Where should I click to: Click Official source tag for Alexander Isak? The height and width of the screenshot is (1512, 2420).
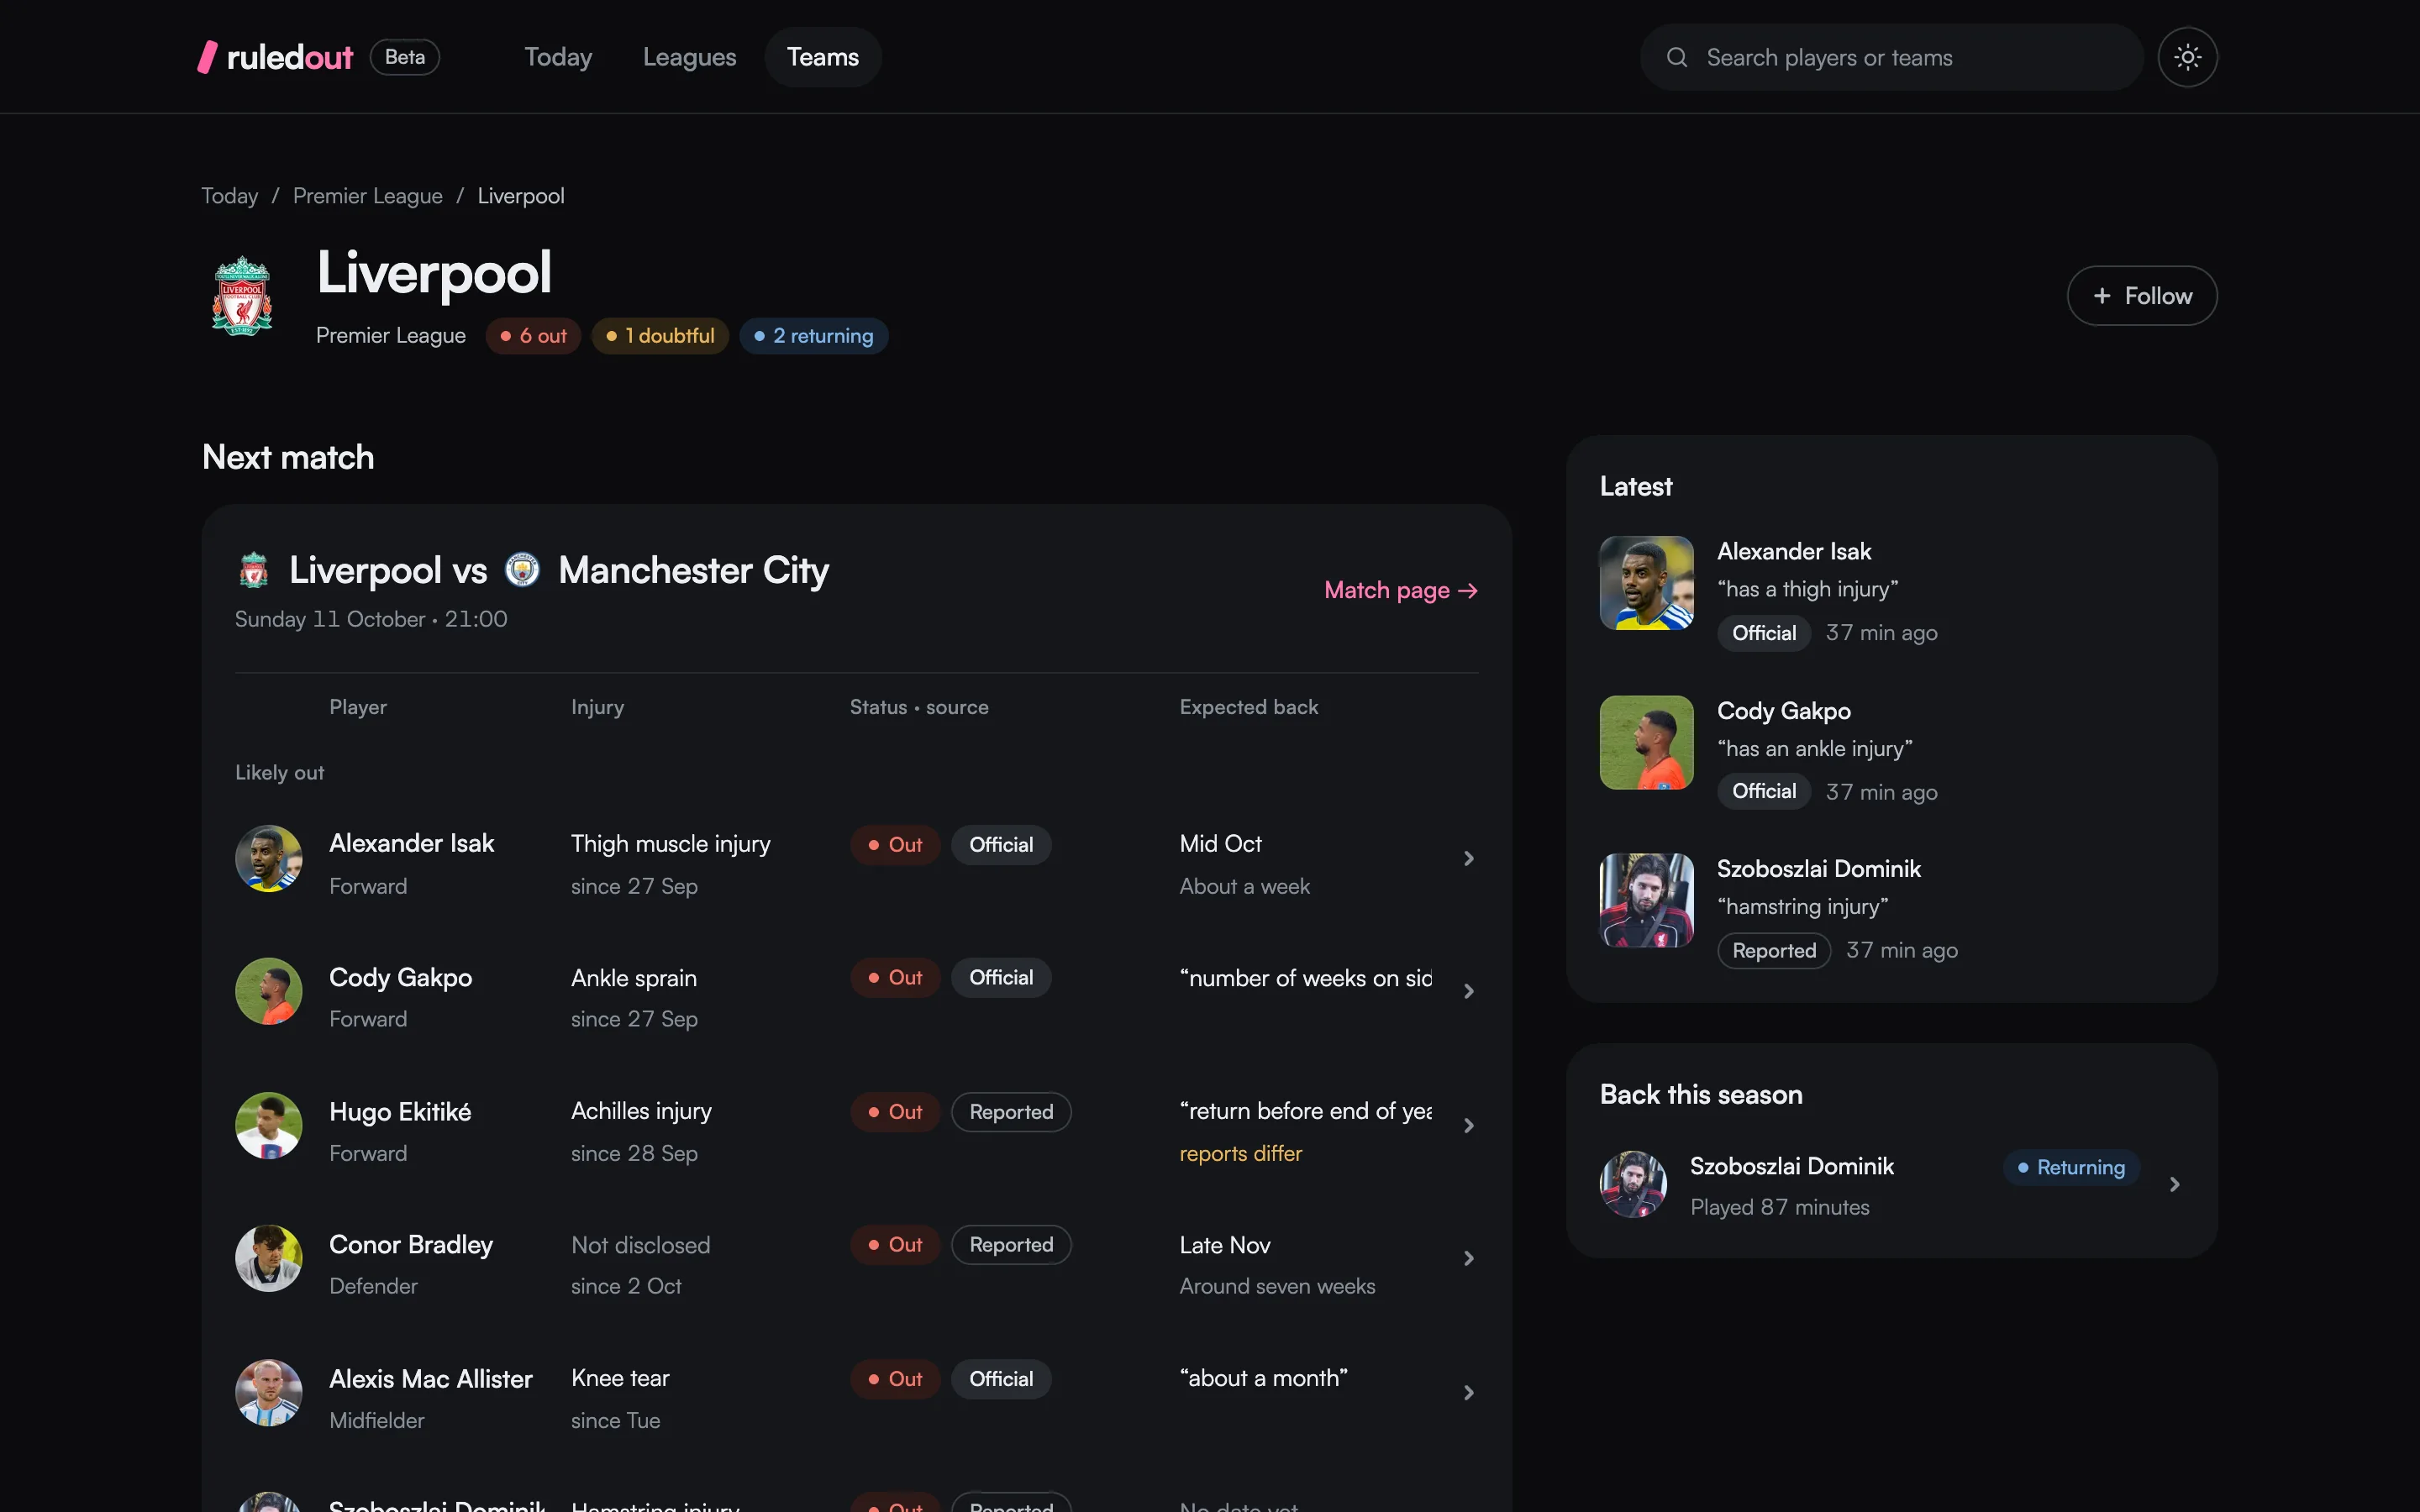tap(1001, 845)
